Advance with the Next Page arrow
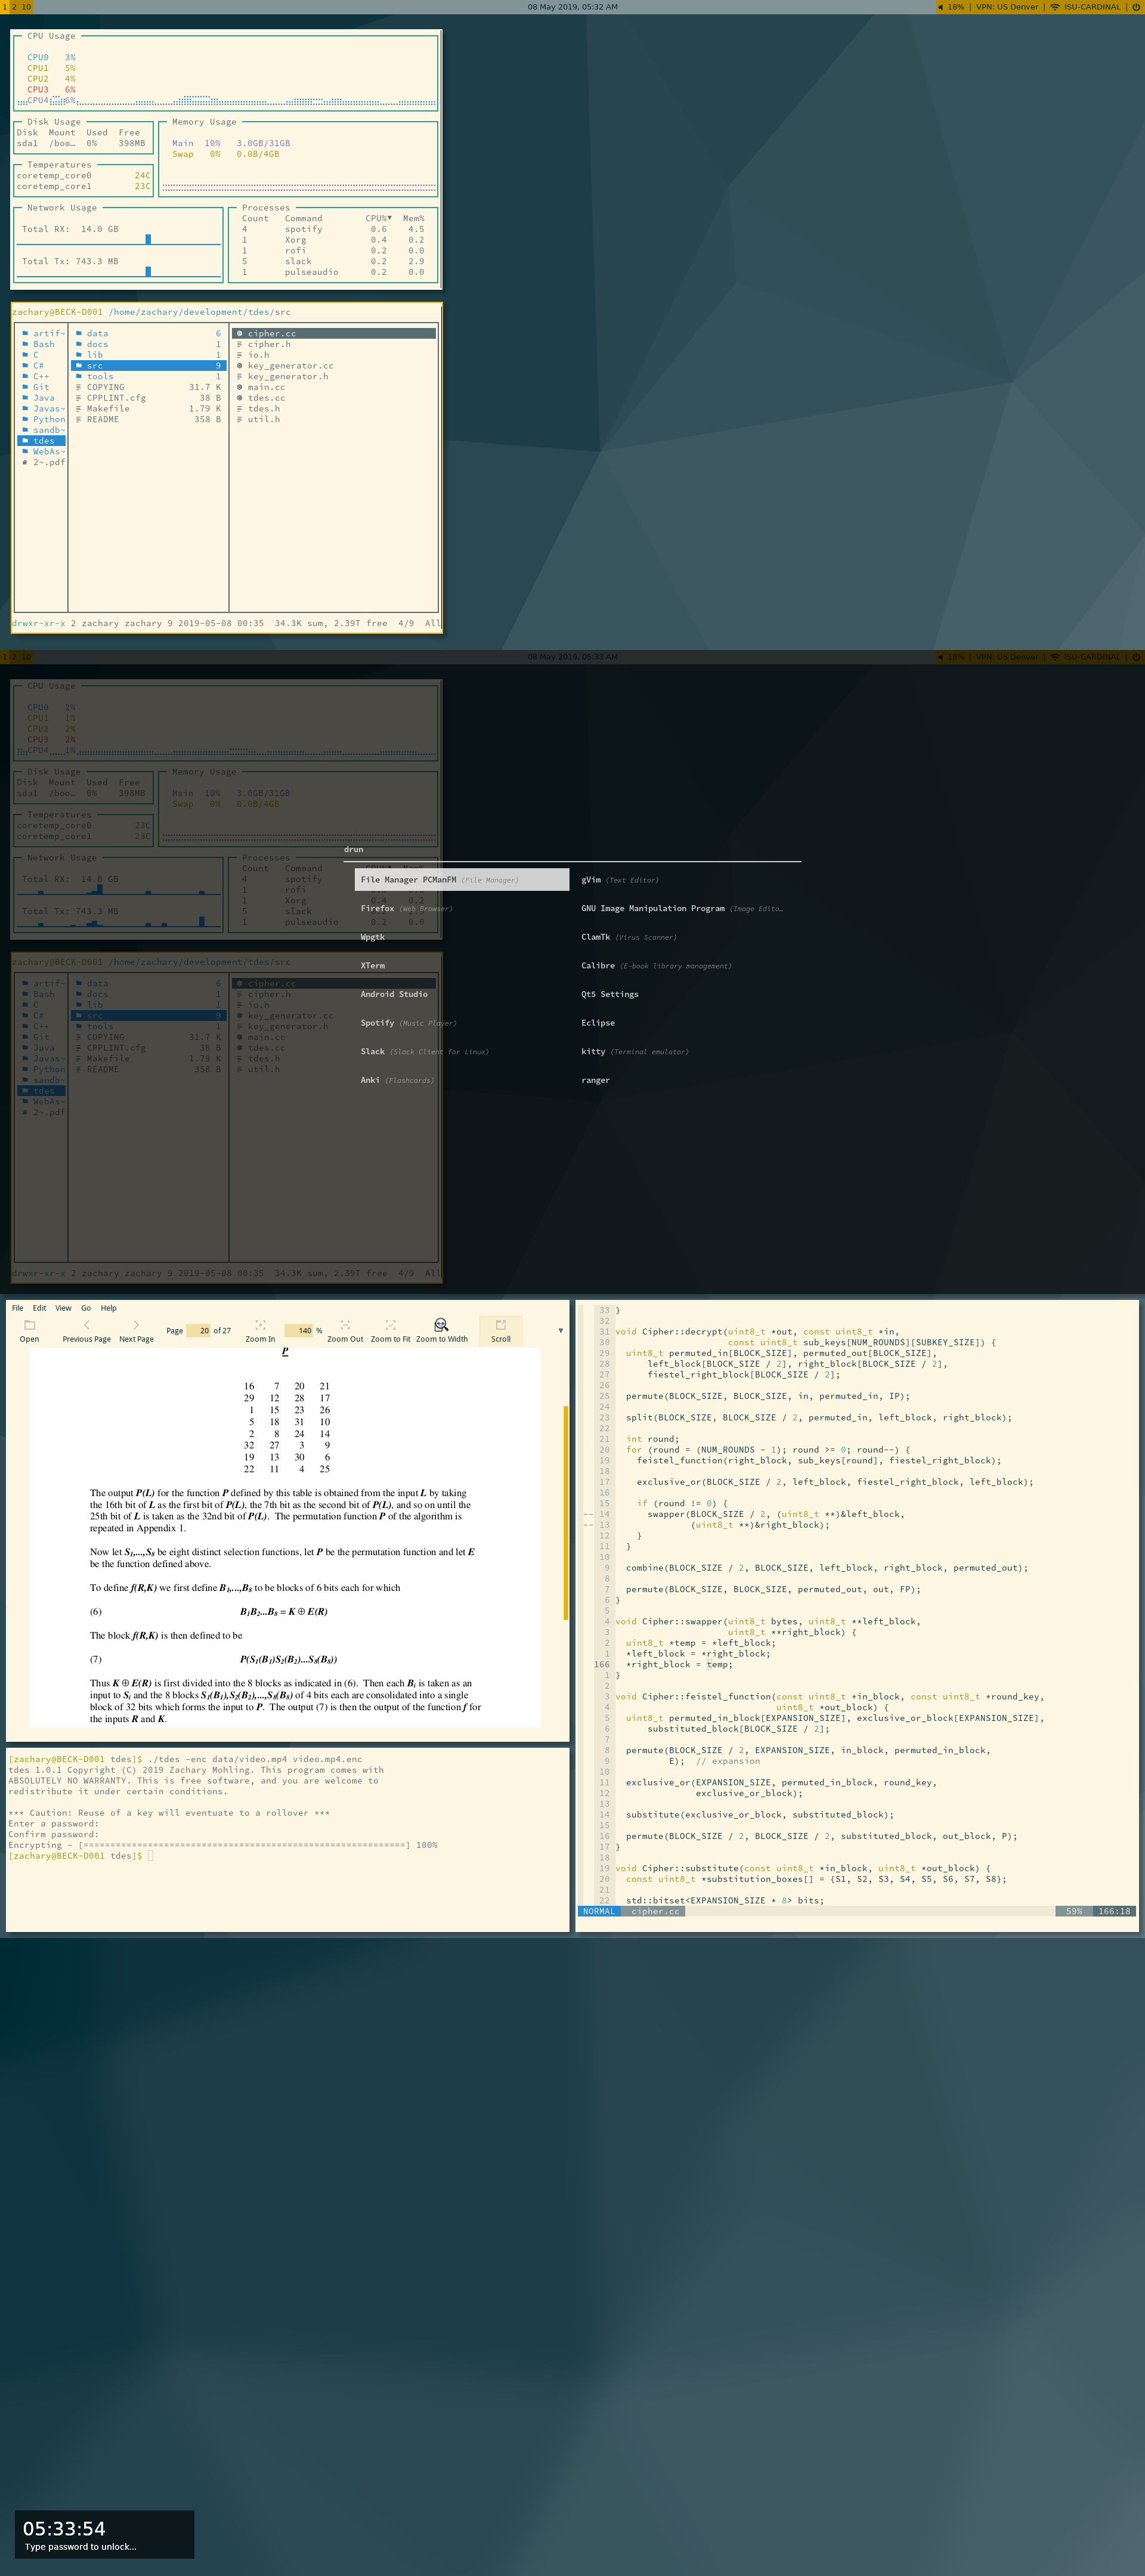1145x2576 pixels. [136, 1325]
